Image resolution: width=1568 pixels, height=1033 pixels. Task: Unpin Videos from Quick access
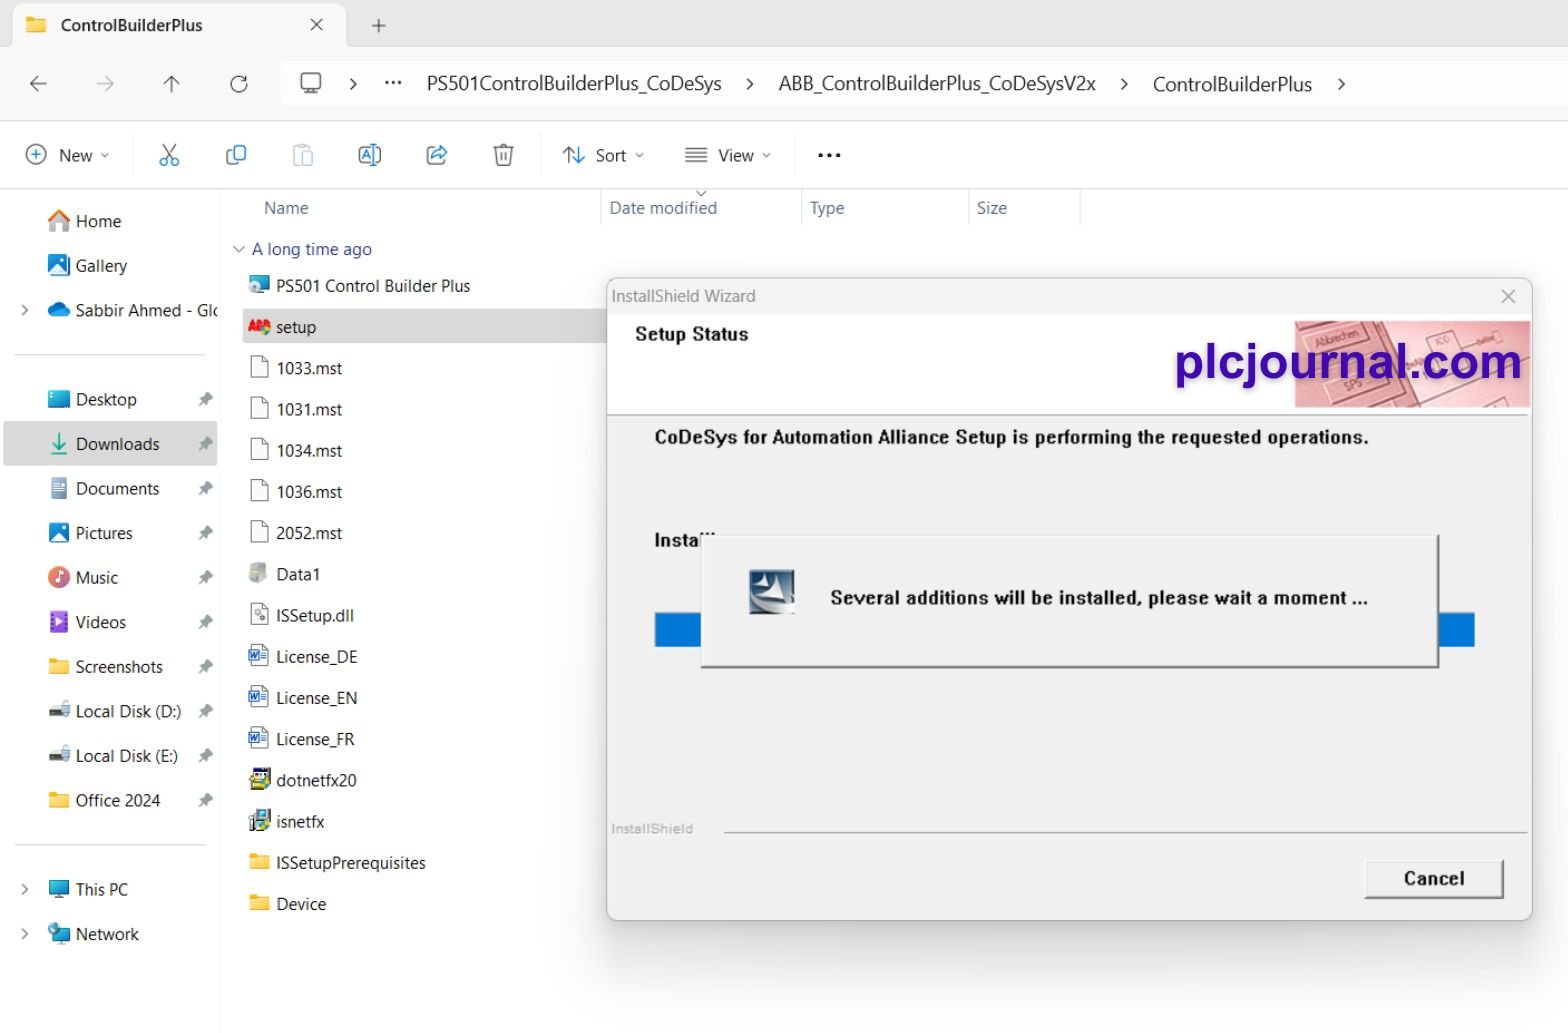coord(205,622)
